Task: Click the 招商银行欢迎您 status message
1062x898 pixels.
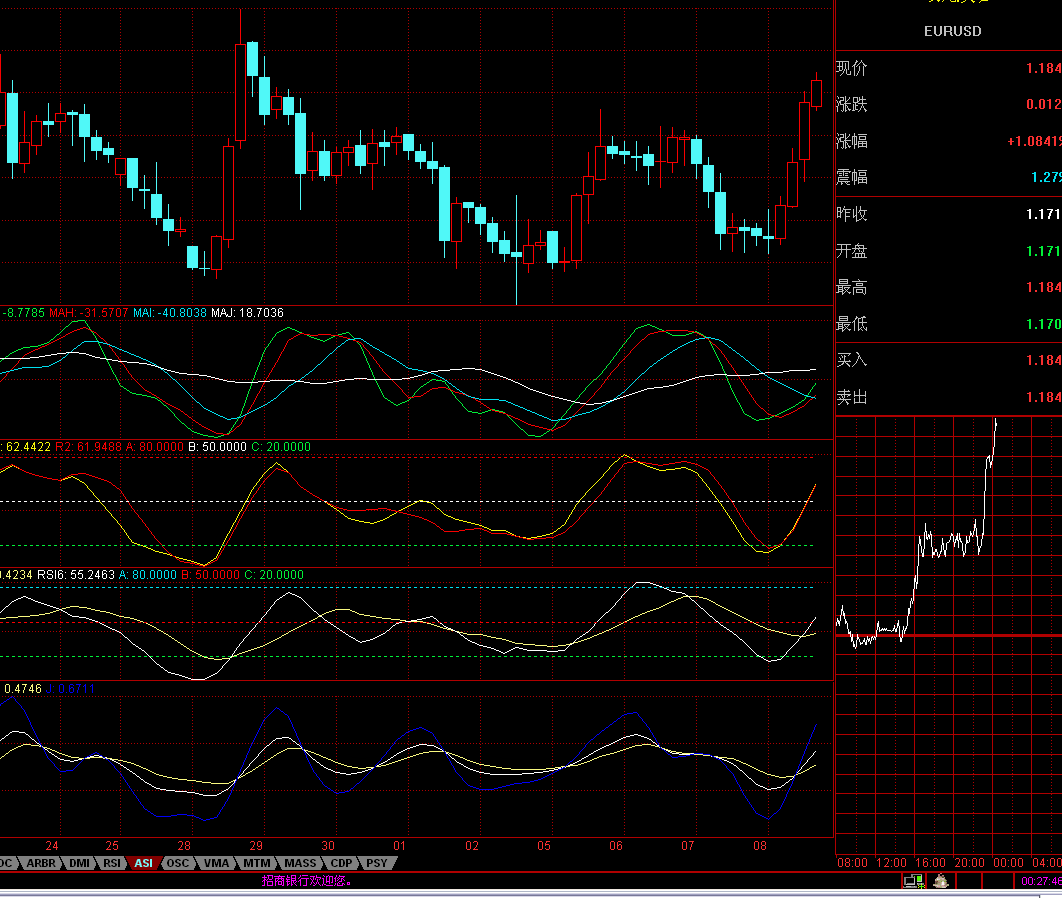Action: point(306,881)
